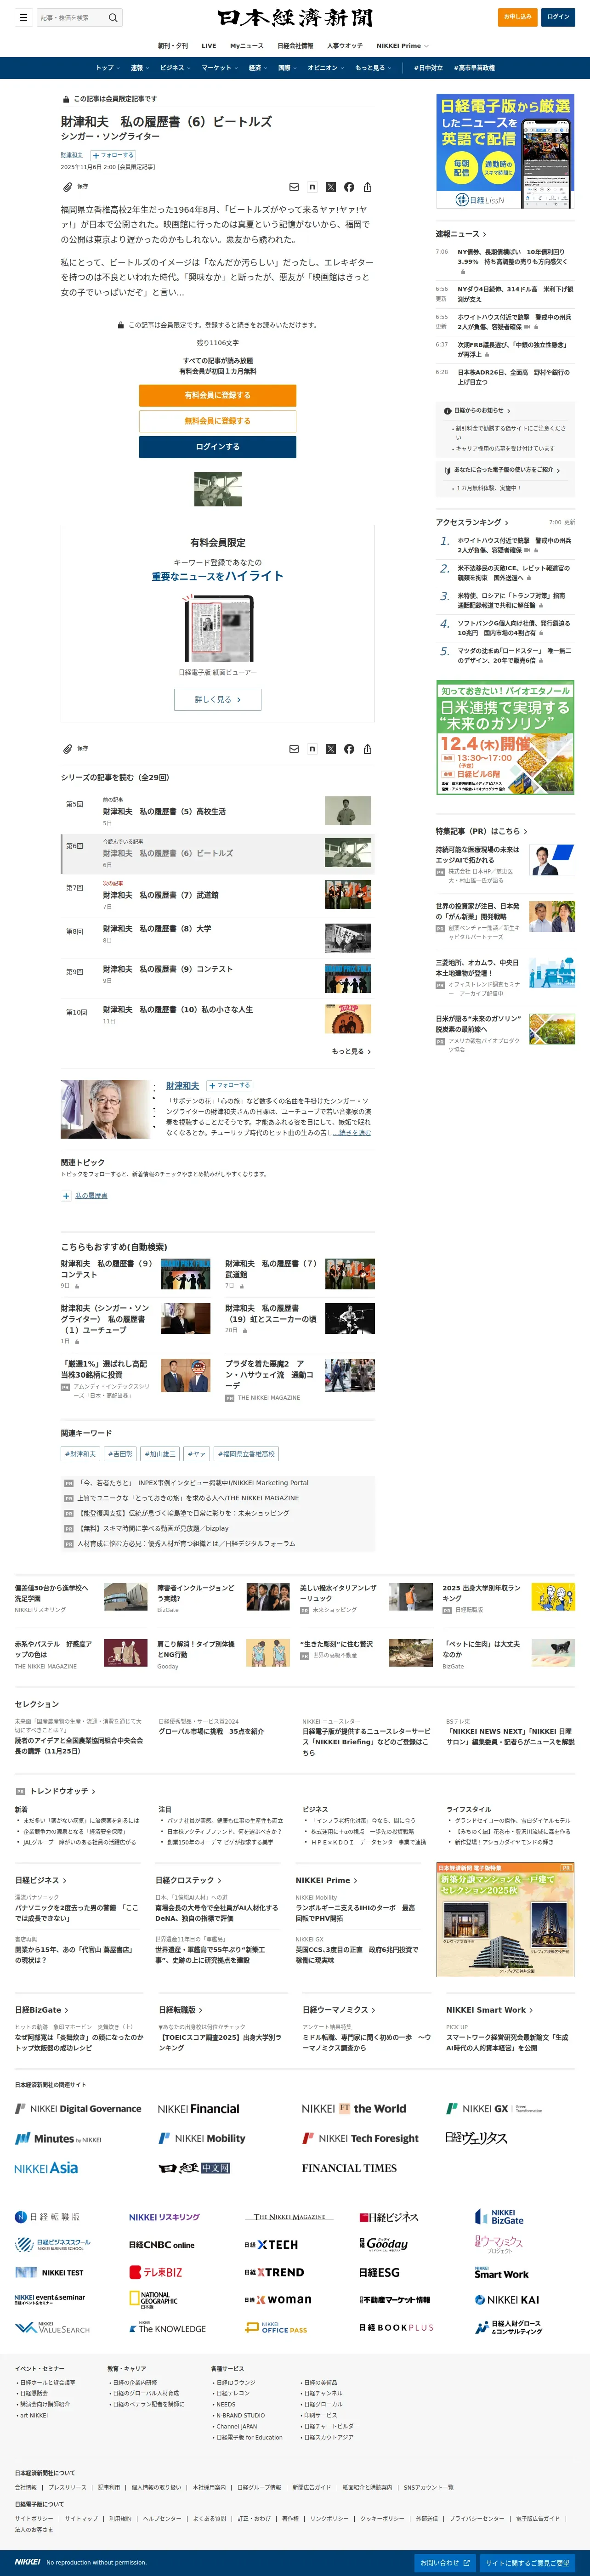Open NIKKEI Digital Governance logo

pyautogui.click(x=78, y=2109)
